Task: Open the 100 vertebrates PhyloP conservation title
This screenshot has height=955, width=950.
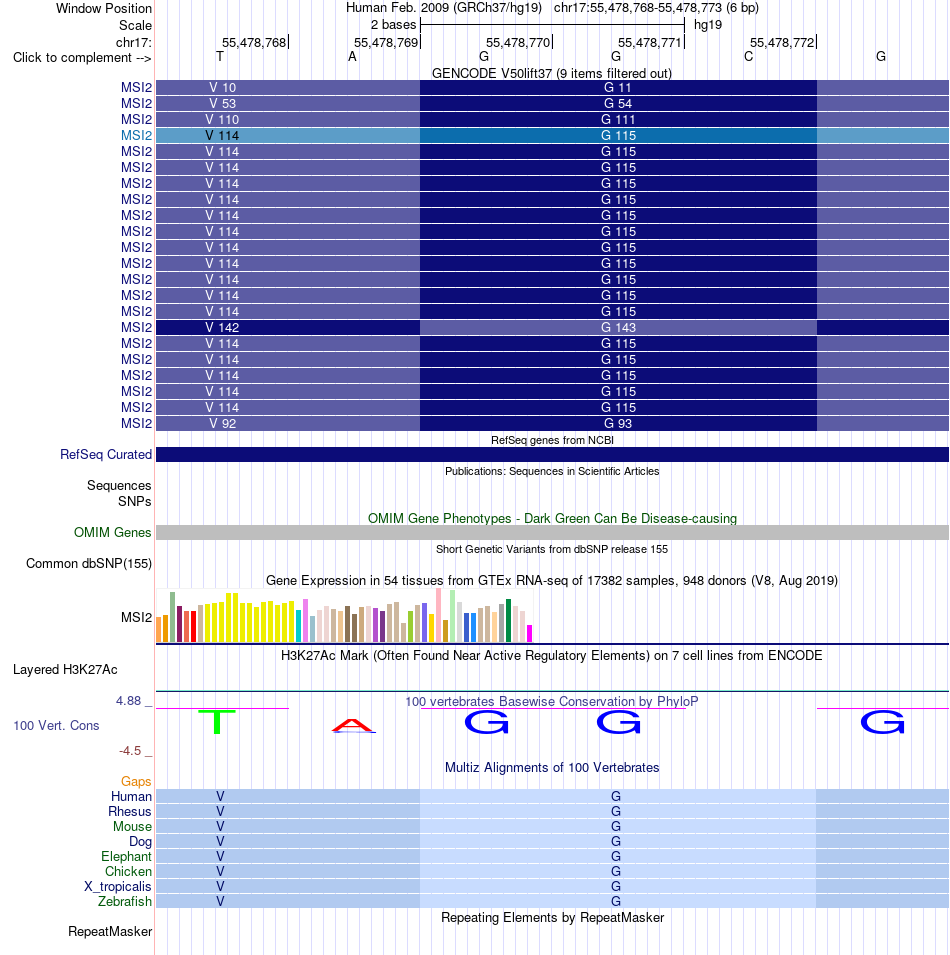Action: coord(552,701)
